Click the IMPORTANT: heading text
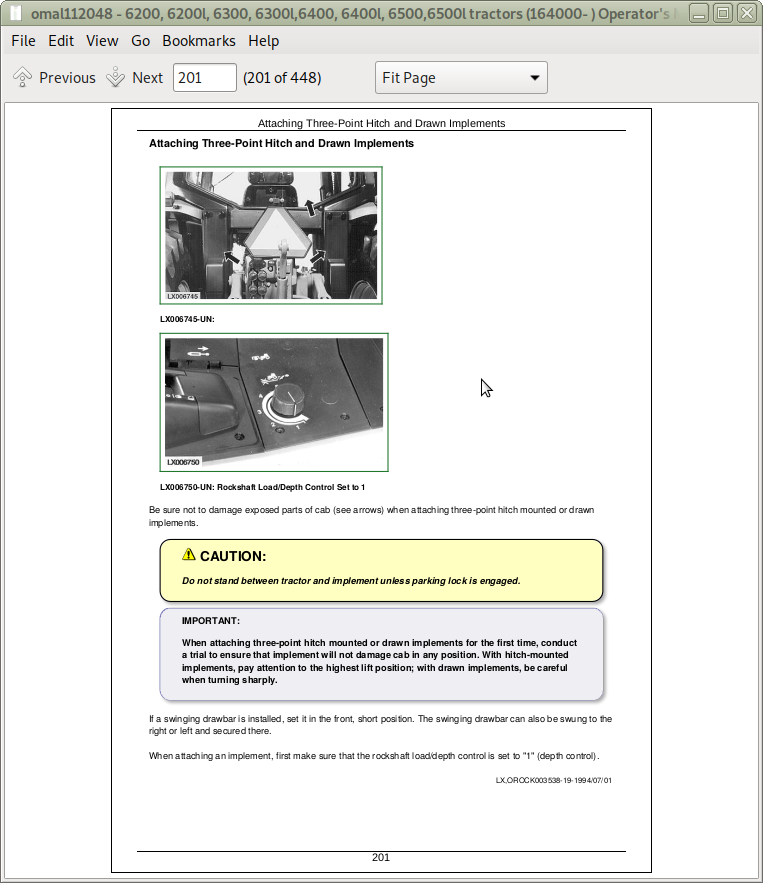This screenshot has width=763, height=883. [211, 621]
